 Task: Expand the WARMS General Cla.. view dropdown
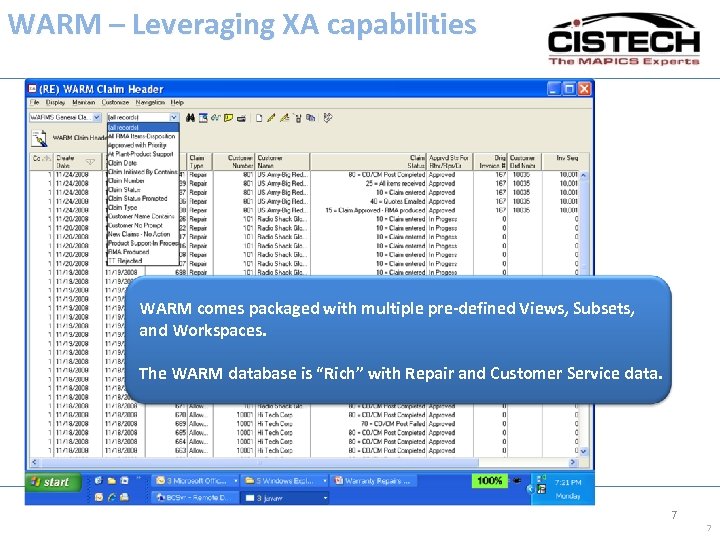[x=97, y=118]
